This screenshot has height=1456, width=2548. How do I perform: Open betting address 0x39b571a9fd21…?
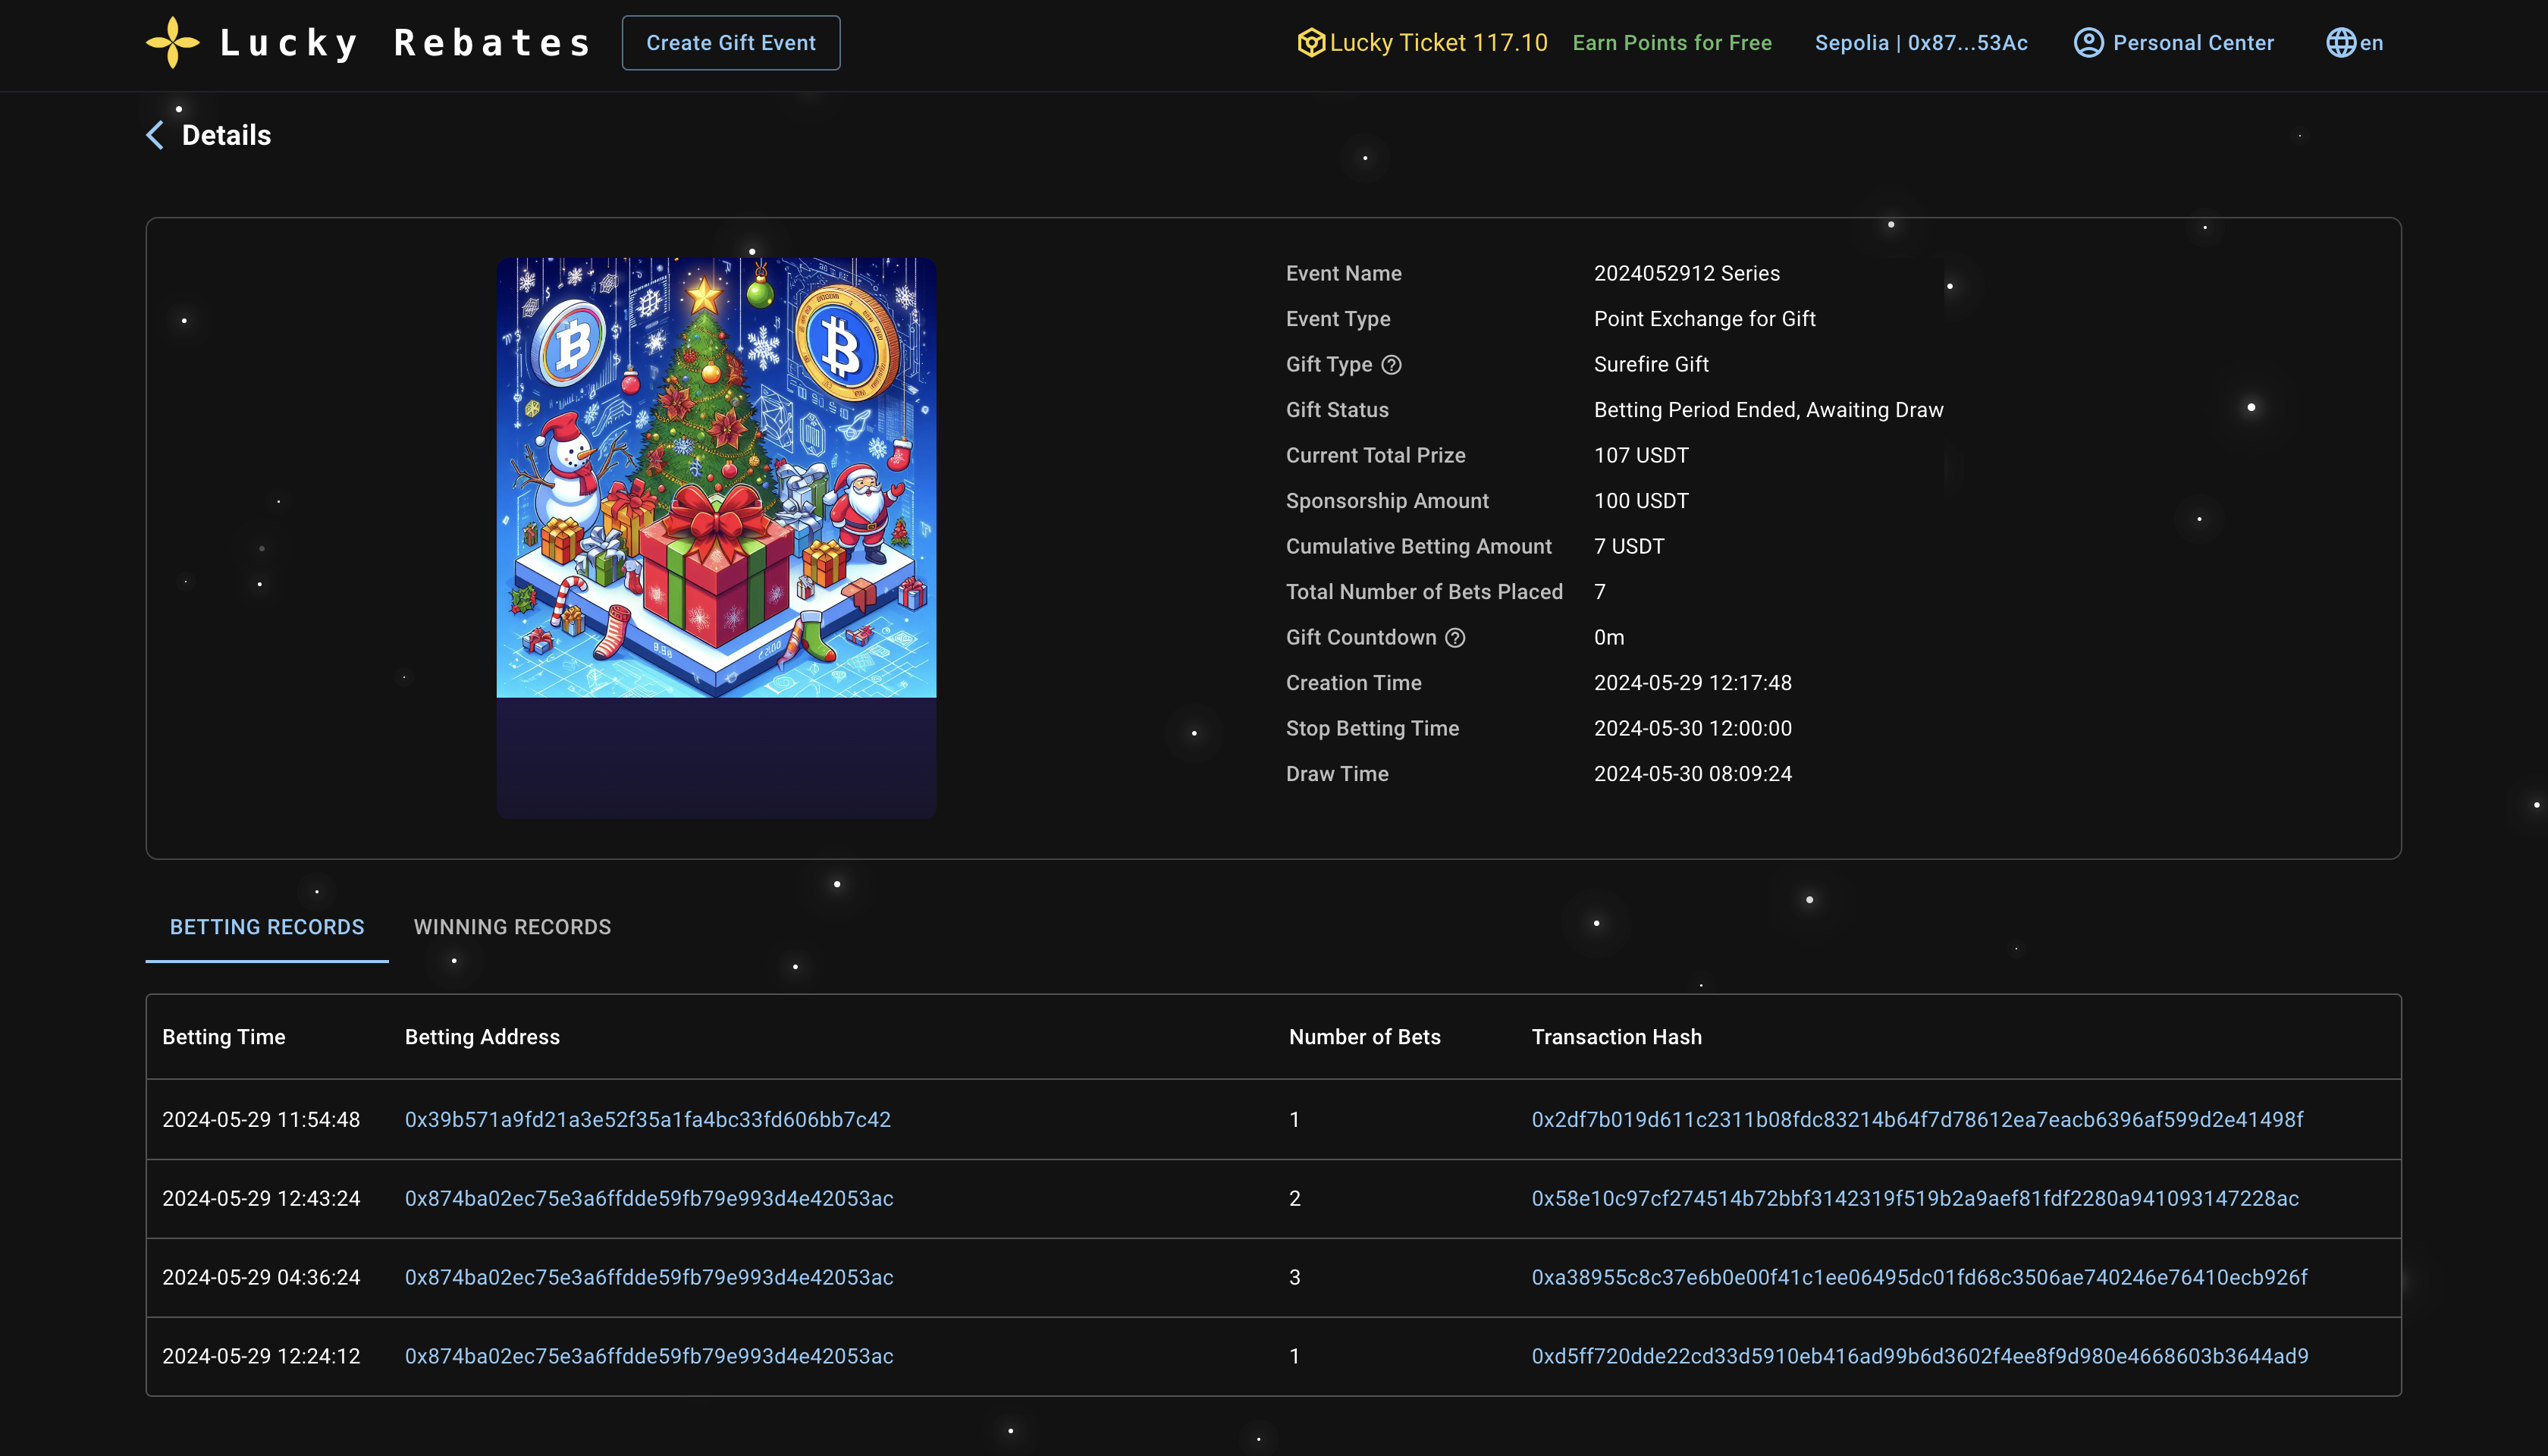pos(647,1120)
